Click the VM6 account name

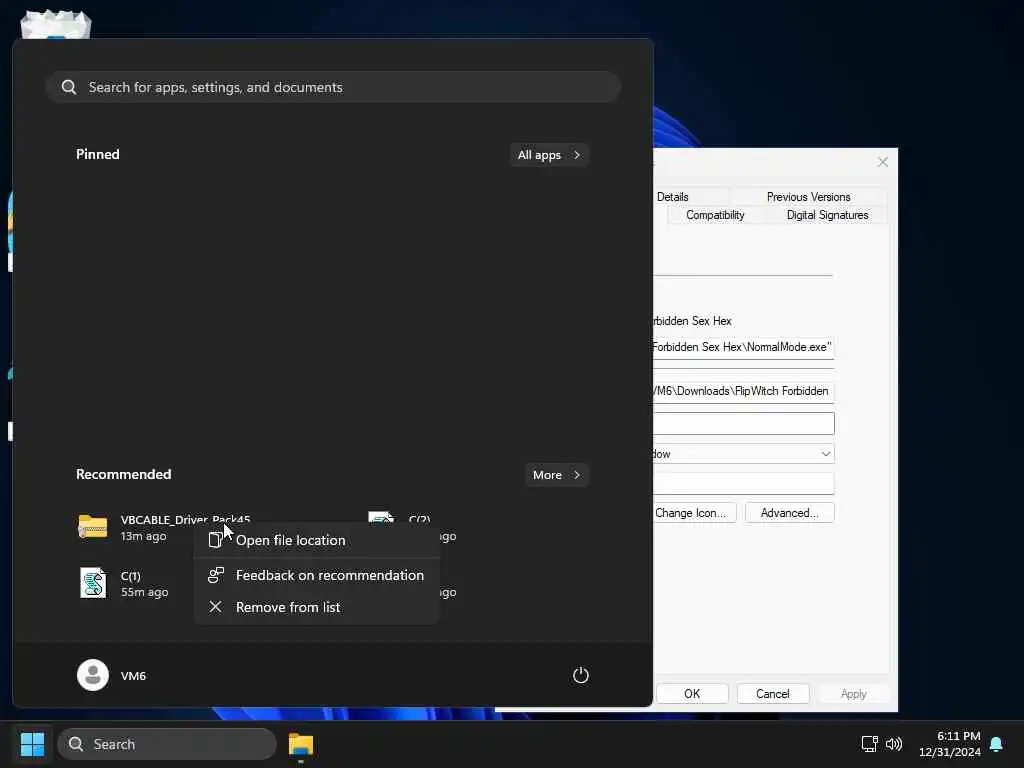133,676
